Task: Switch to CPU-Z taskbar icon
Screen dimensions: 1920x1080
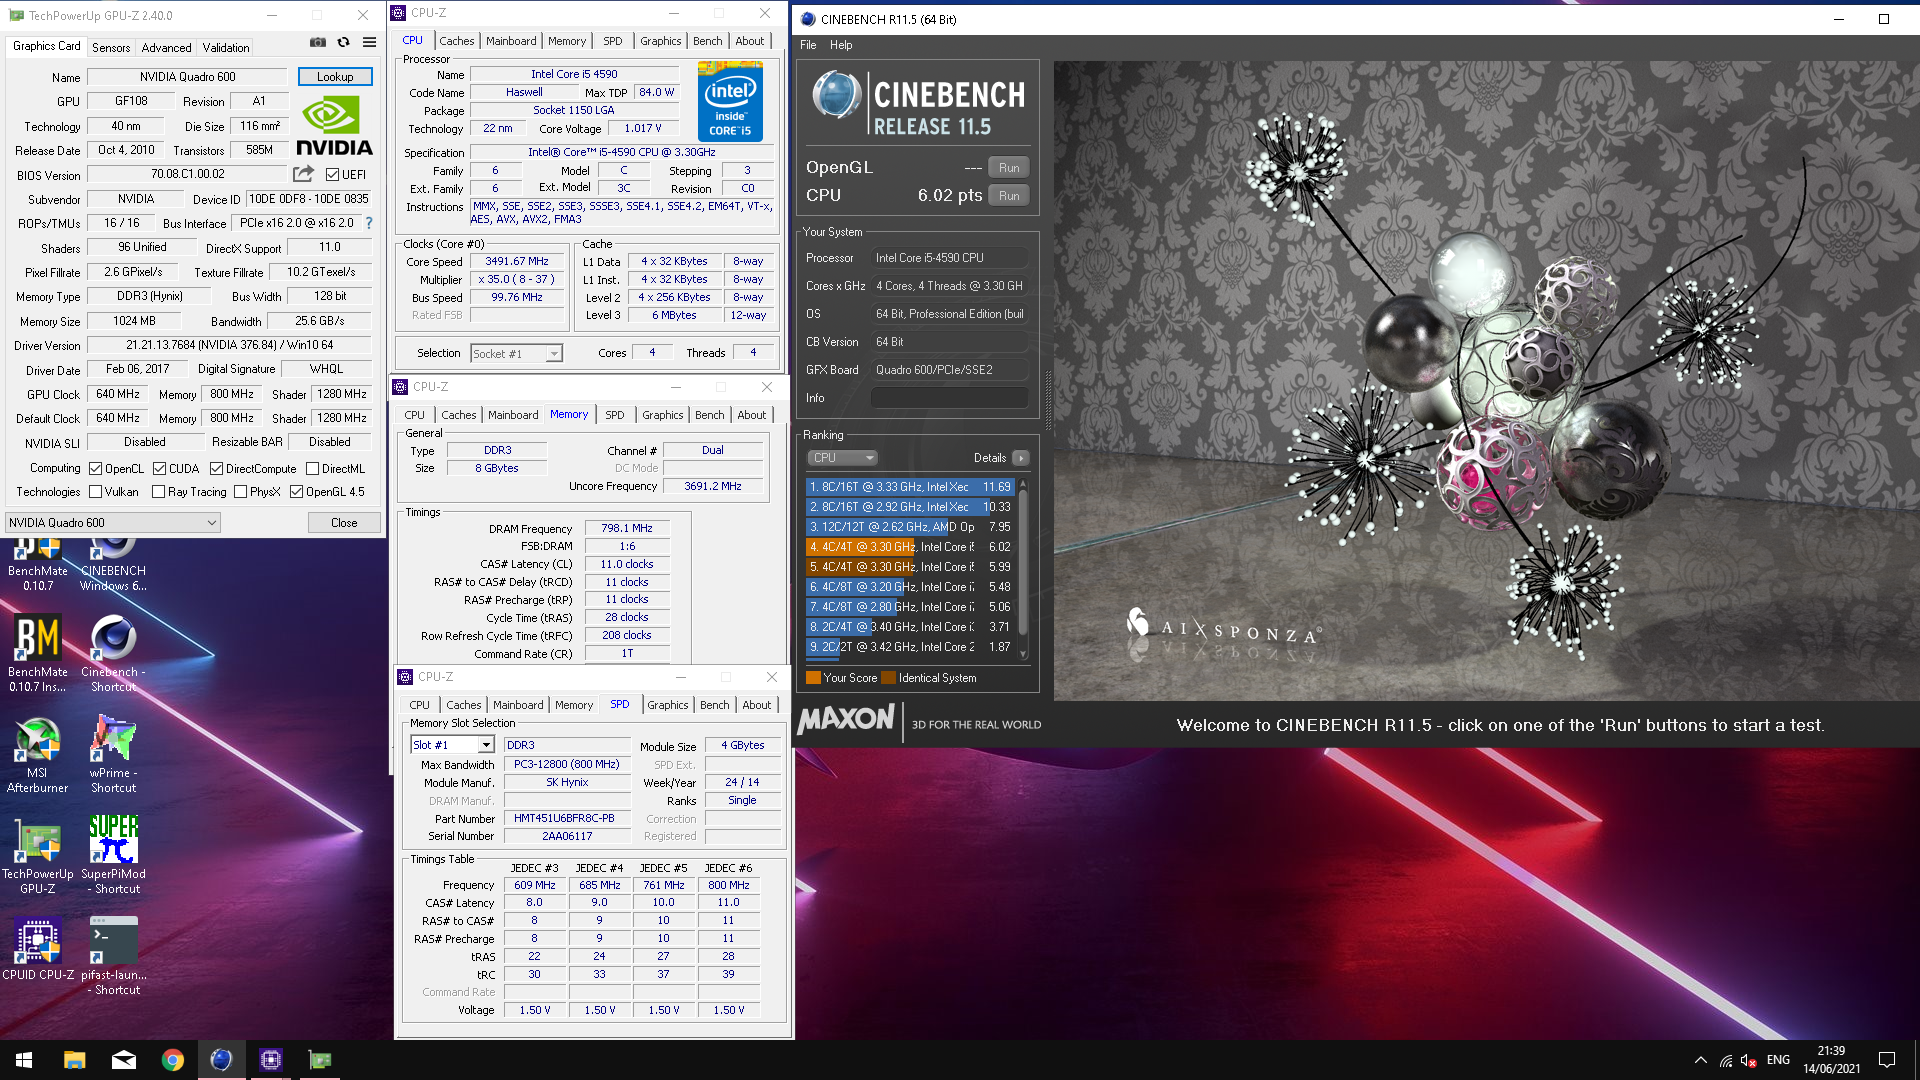Action: coord(270,1060)
